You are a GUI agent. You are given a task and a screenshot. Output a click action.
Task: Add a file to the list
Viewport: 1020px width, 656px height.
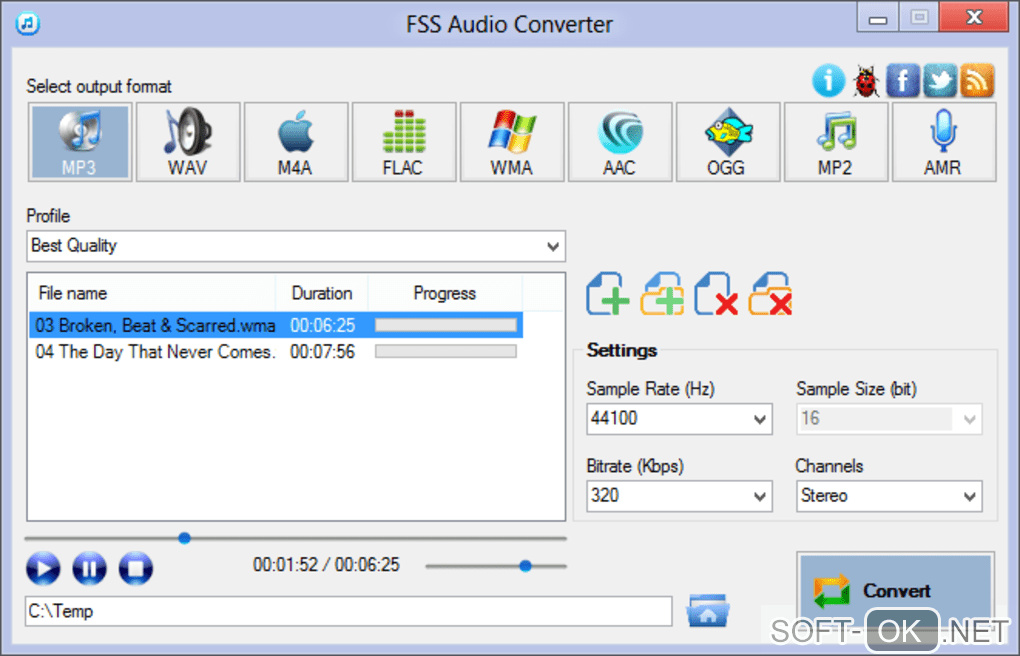[x=608, y=294]
